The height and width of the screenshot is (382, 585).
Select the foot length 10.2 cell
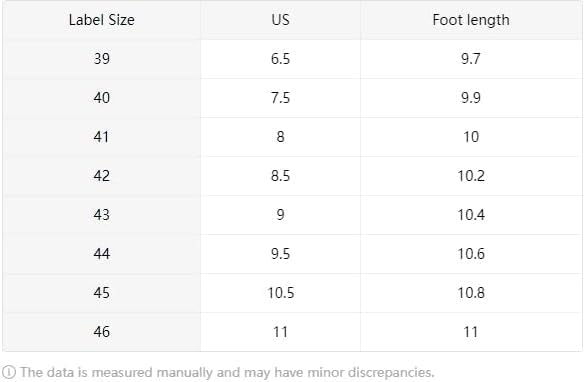click(471, 176)
